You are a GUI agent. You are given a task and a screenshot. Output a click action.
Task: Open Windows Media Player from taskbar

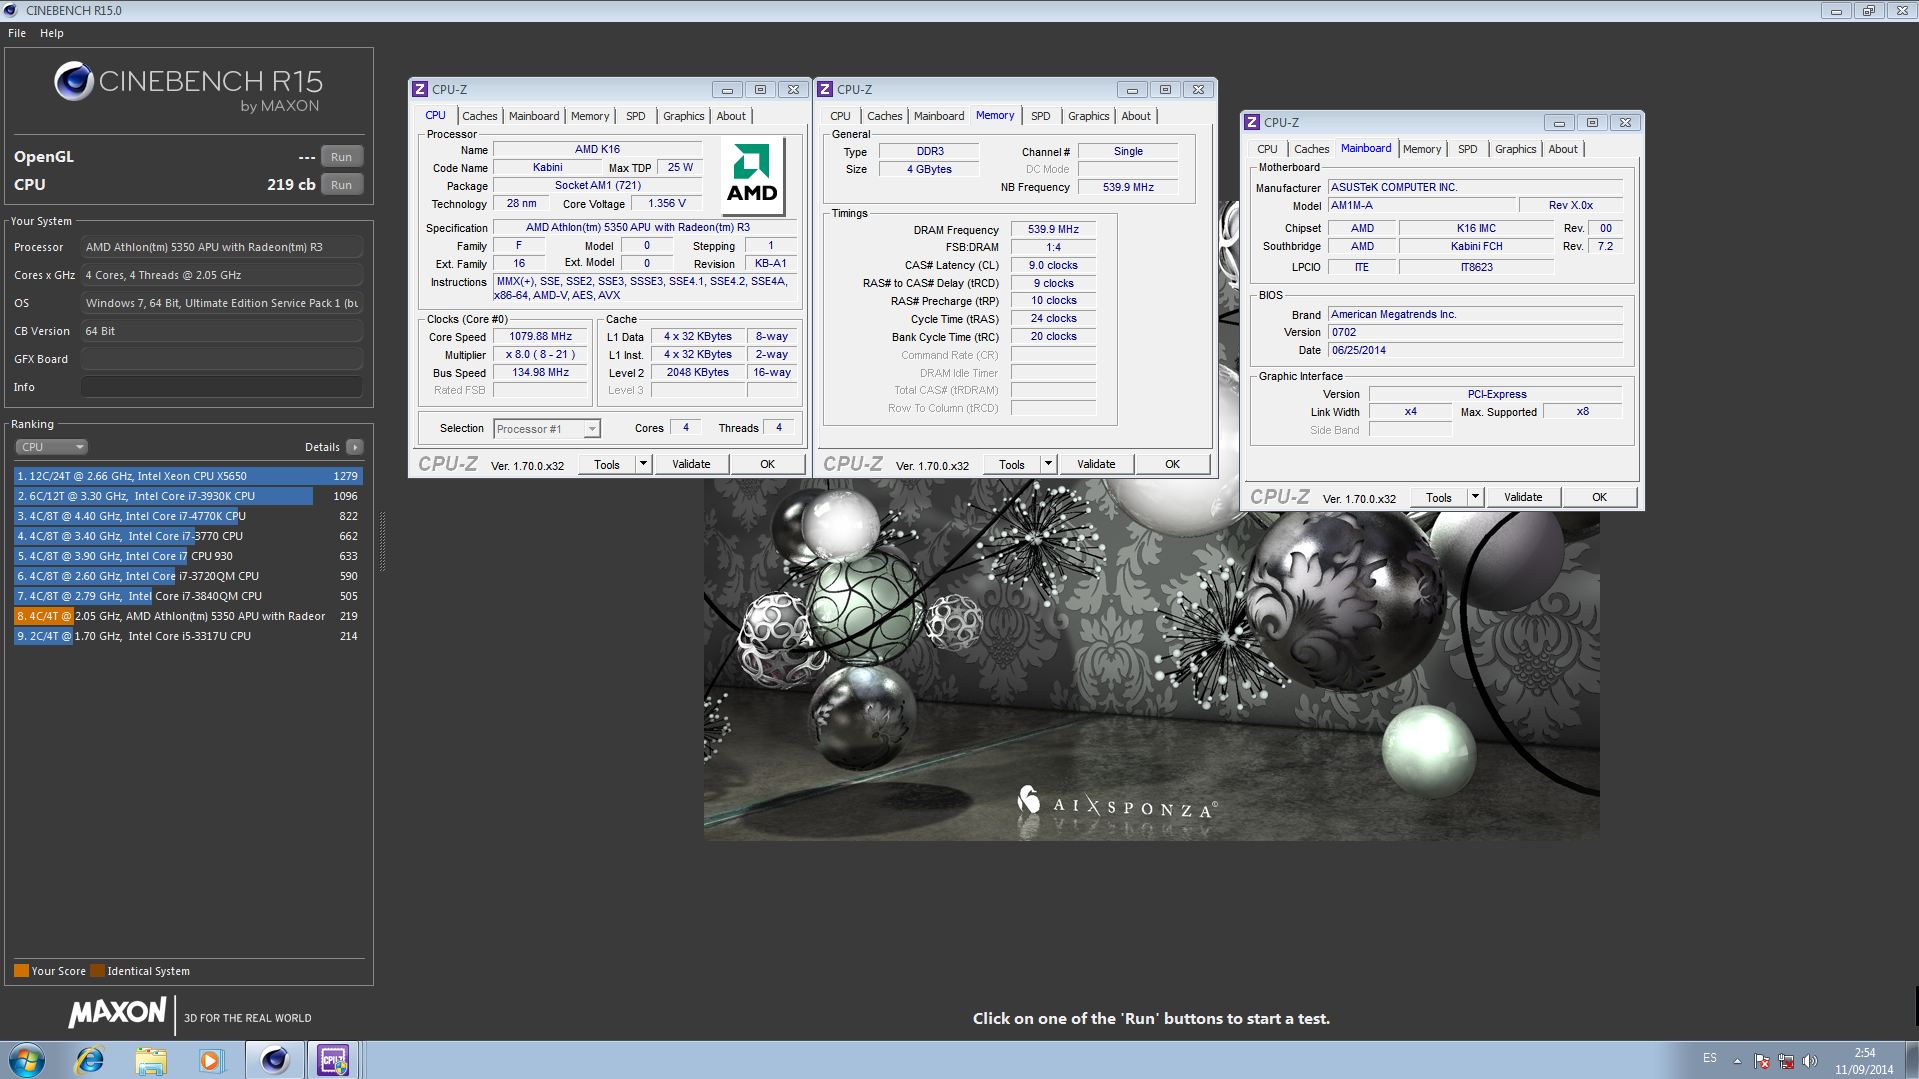[211, 1060]
